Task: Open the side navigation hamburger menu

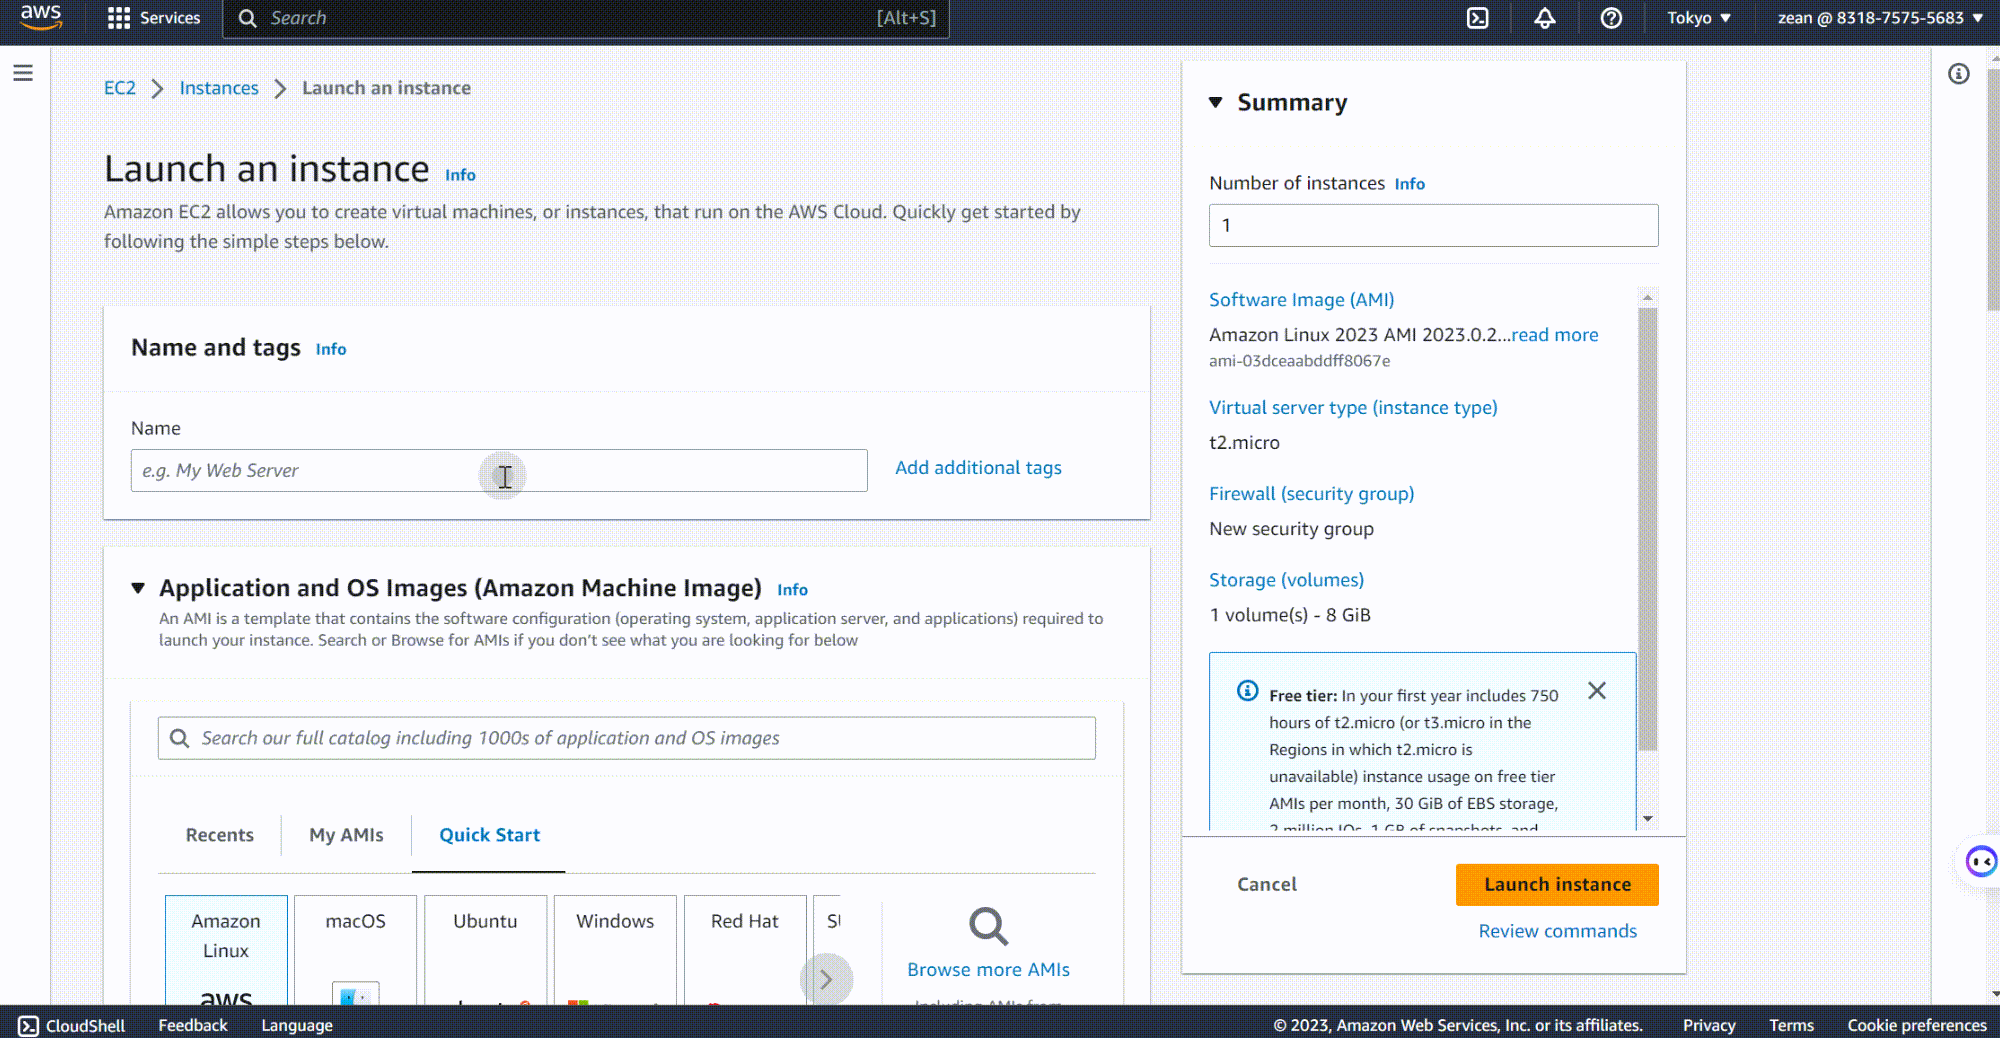Action: click(x=23, y=73)
